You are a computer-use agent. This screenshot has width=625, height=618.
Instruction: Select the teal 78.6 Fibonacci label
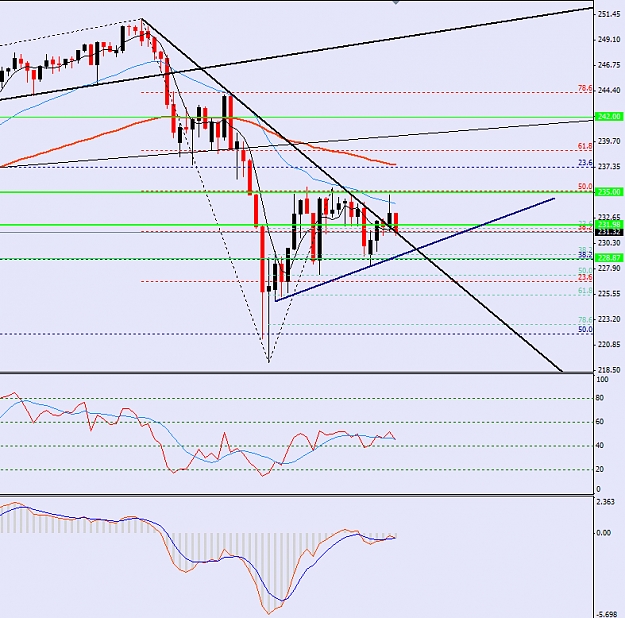tap(585, 320)
